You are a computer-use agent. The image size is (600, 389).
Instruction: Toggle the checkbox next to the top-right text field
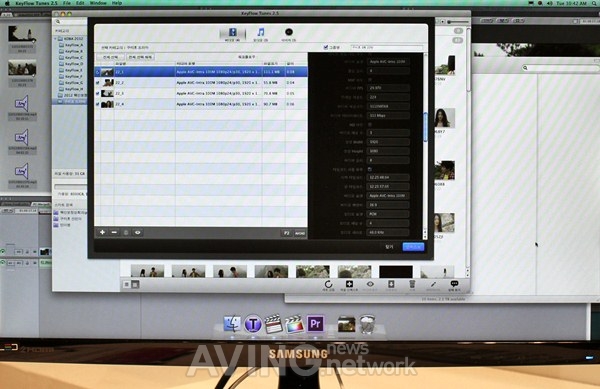[326, 47]
